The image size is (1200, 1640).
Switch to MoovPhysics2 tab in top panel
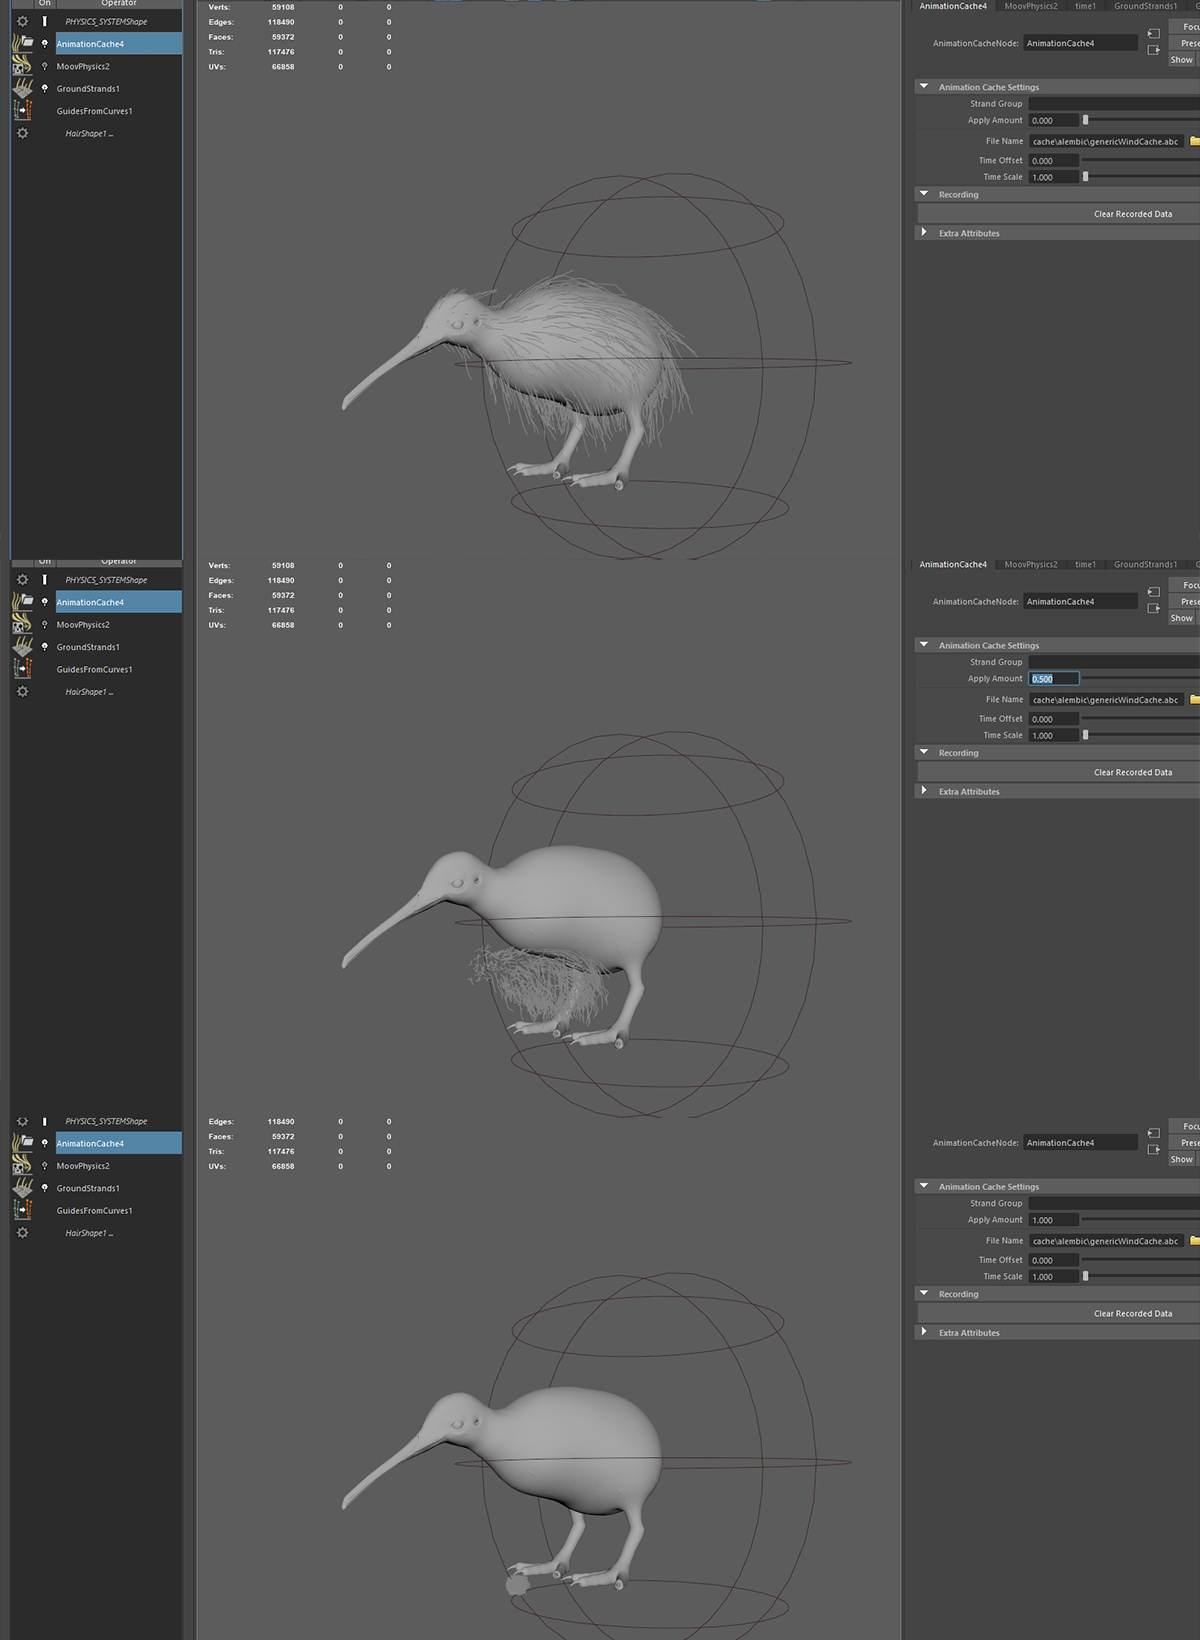[1030, 6]
